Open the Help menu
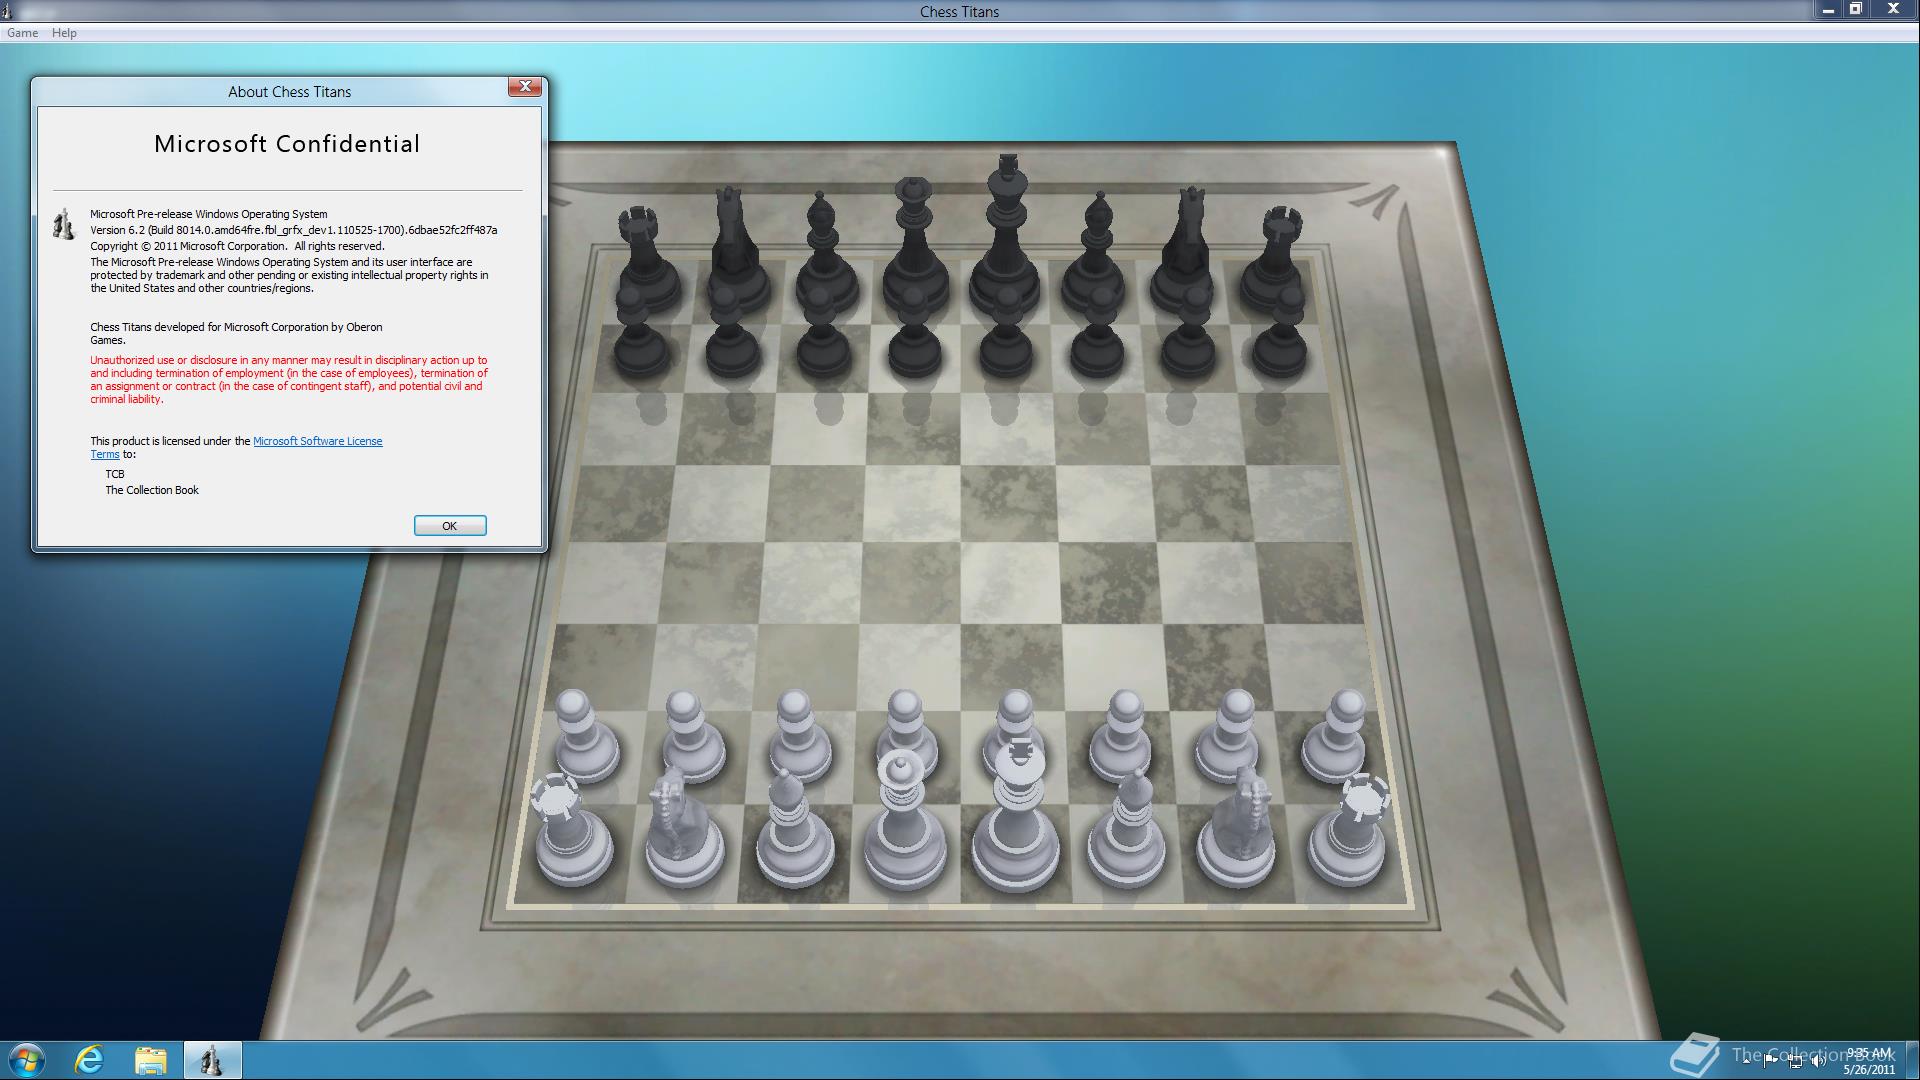 (x=64, y=33)
